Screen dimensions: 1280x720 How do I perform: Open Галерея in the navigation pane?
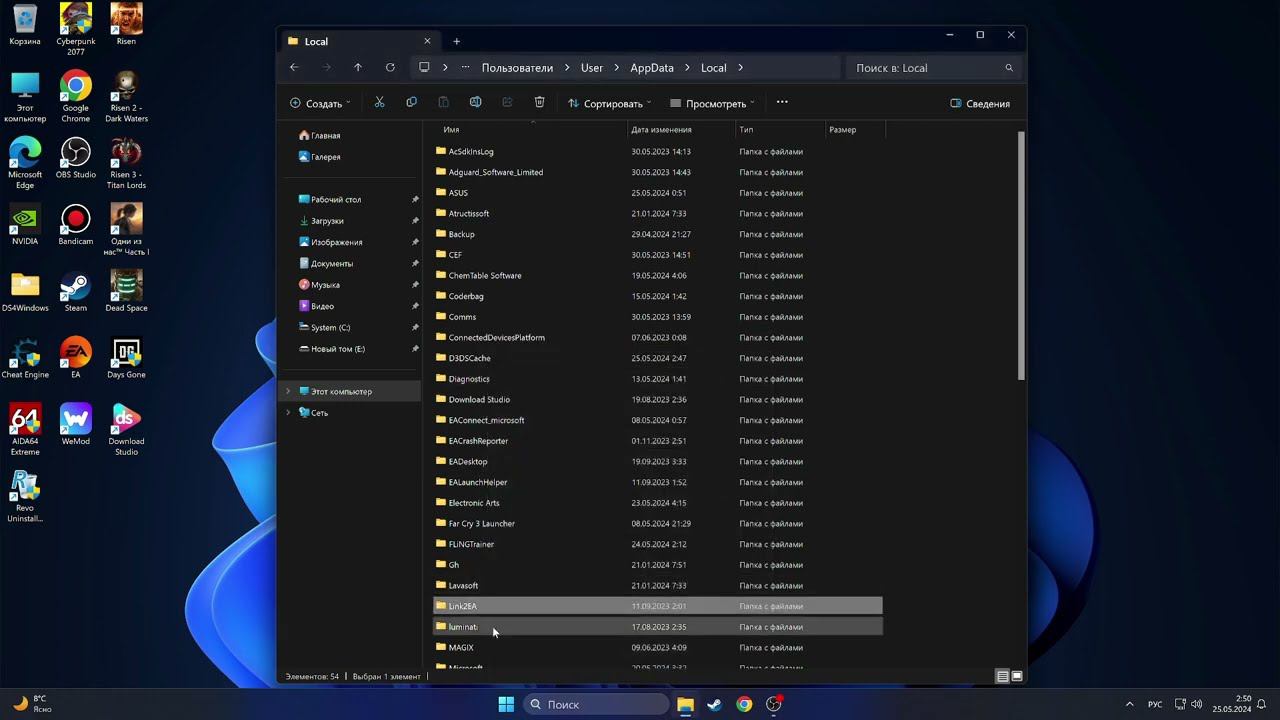[x=326, y=157]
